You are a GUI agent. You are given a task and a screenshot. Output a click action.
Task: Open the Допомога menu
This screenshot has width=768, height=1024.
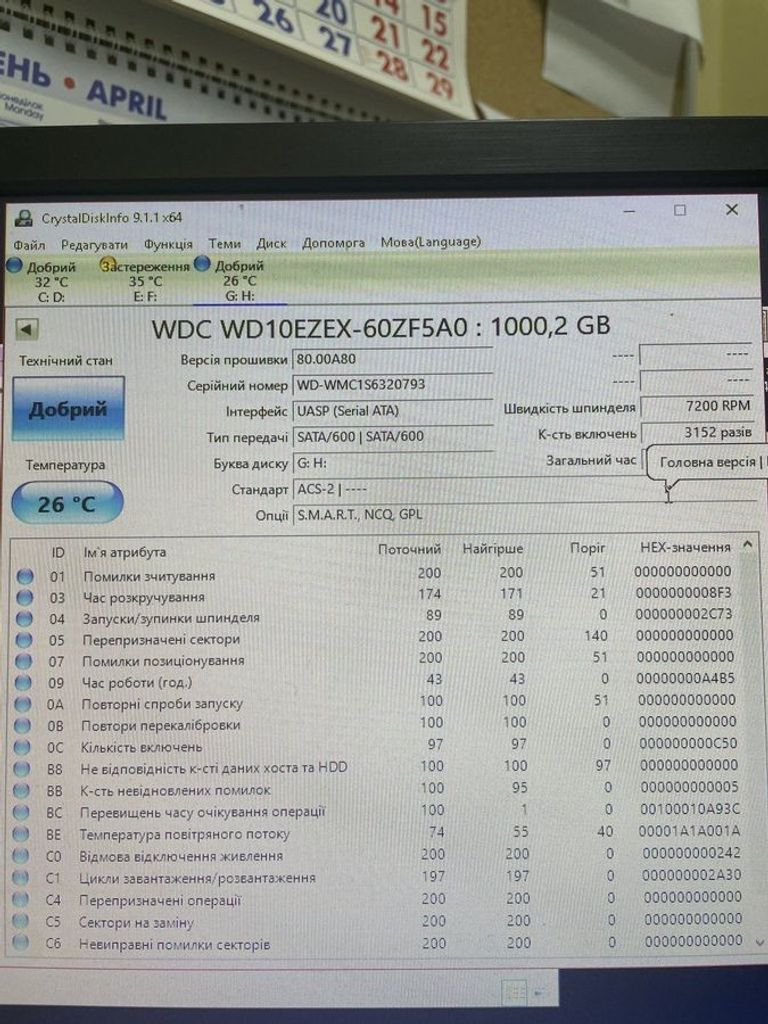333,243
